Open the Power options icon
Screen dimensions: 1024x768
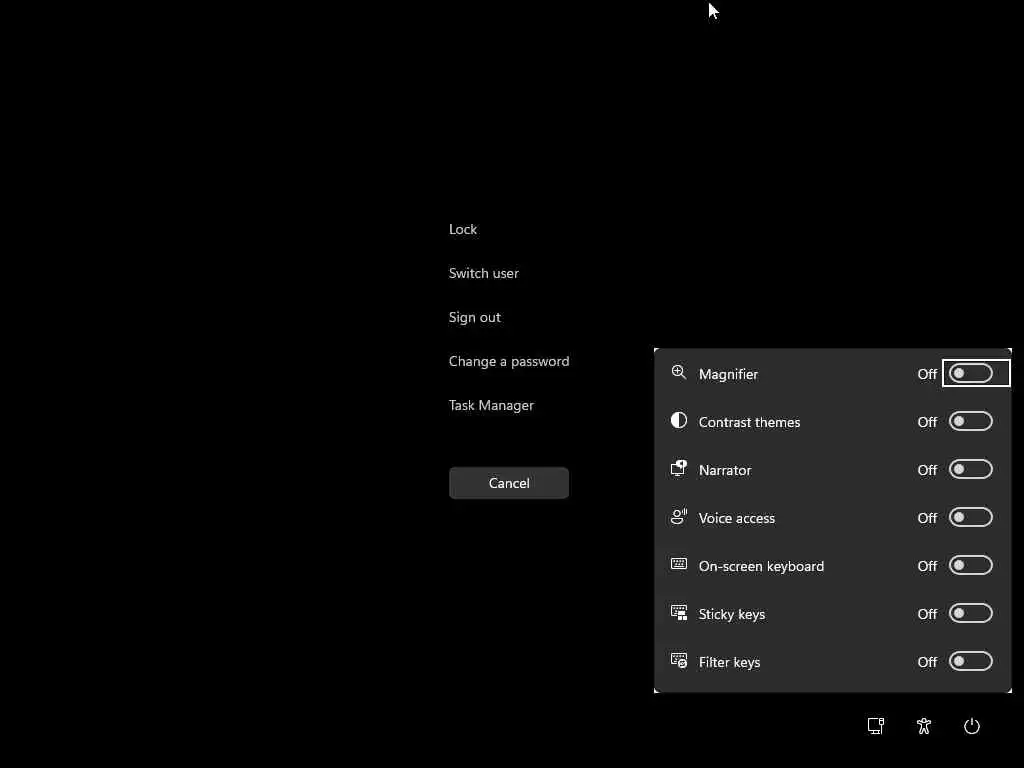point(972,726)
